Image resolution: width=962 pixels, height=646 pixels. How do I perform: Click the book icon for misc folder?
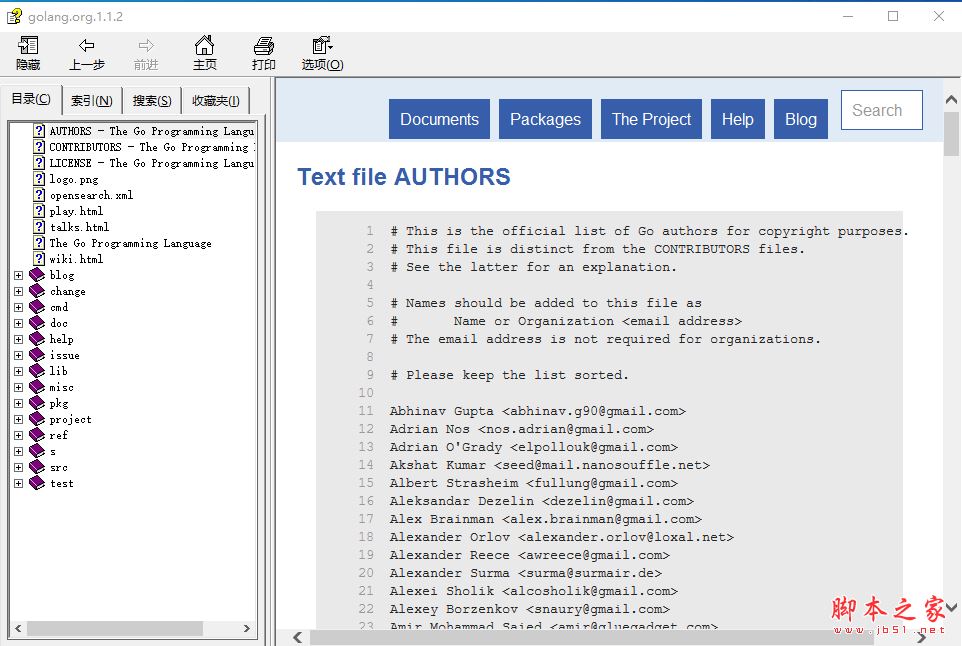tap(37, 386)
